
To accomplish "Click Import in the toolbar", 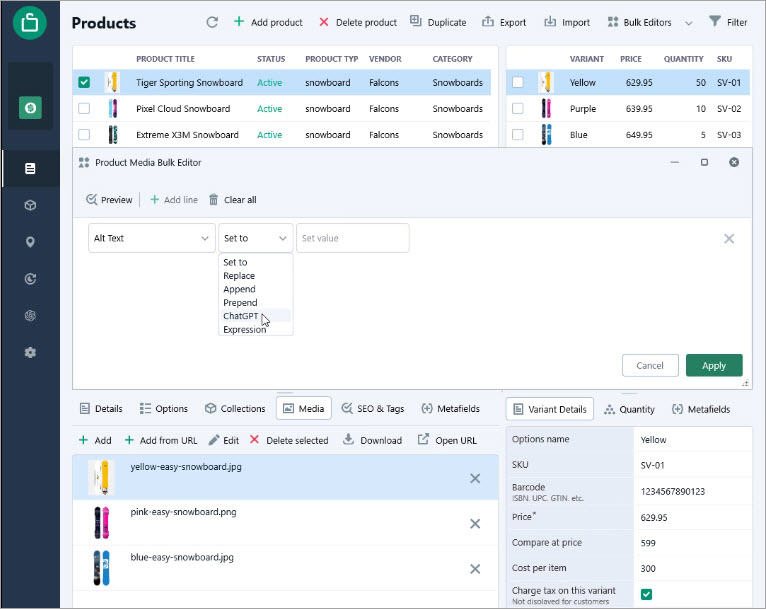I will click(x=567, y=22).
